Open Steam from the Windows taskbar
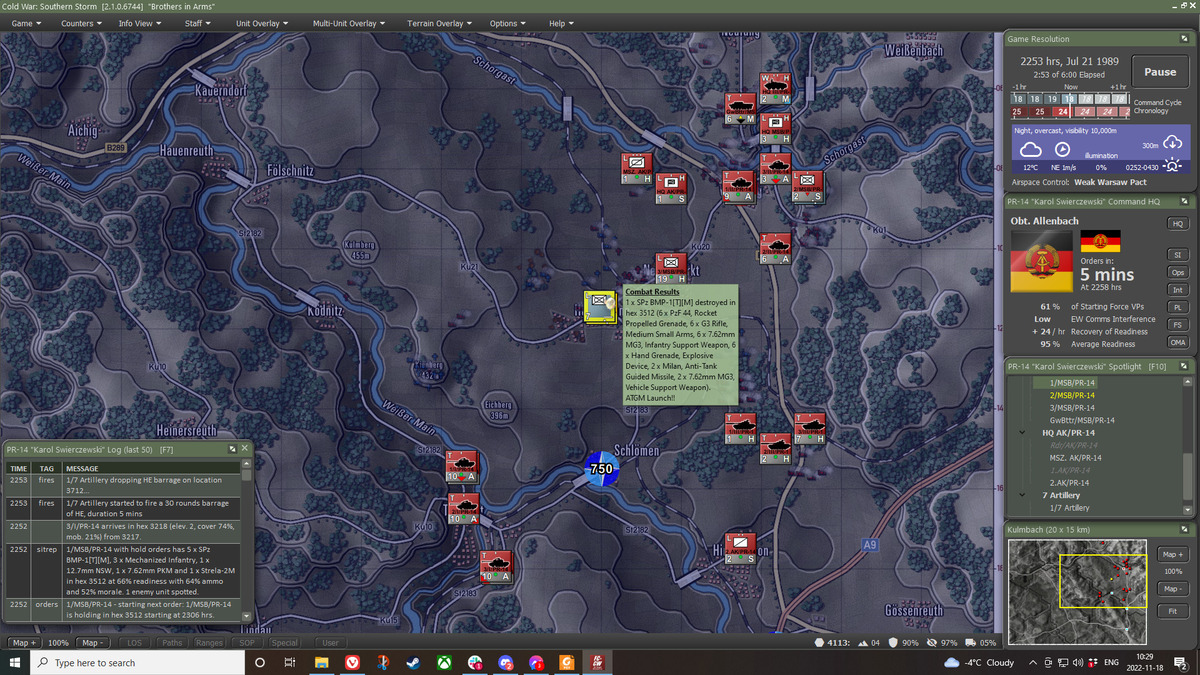 pyautogui.click(x=413, y=663)
